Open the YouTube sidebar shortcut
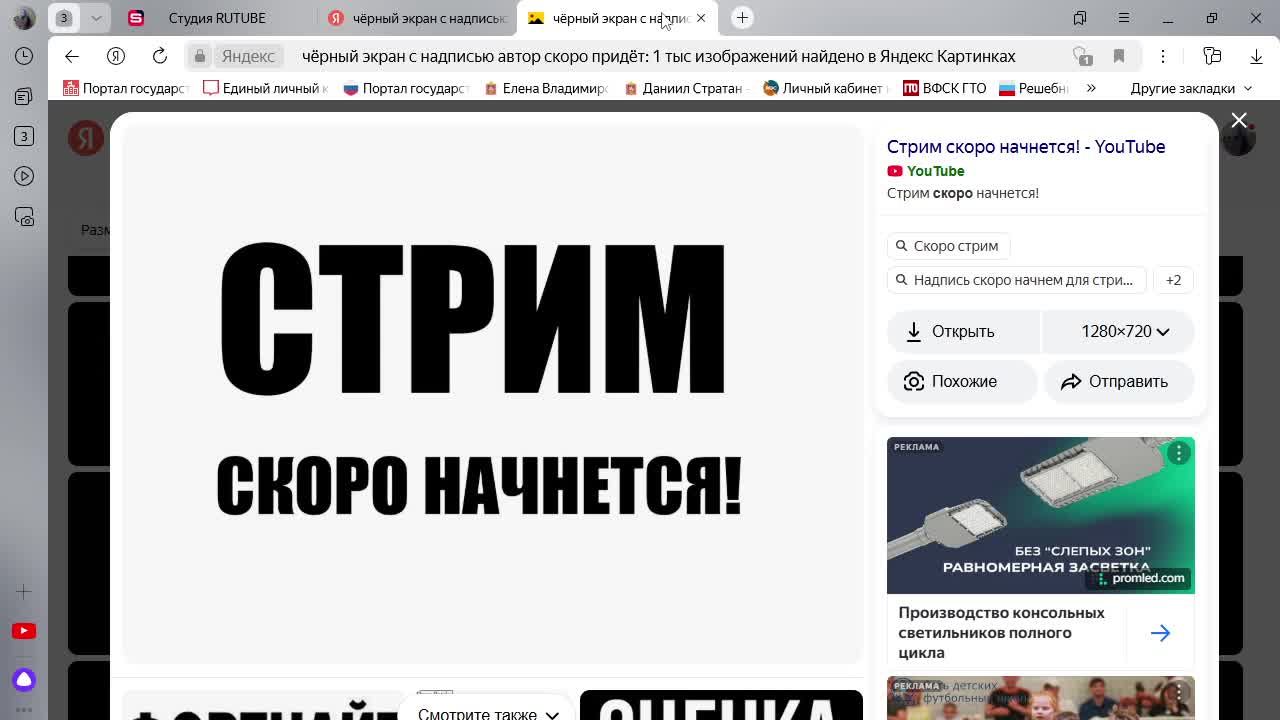 point(24,631)
